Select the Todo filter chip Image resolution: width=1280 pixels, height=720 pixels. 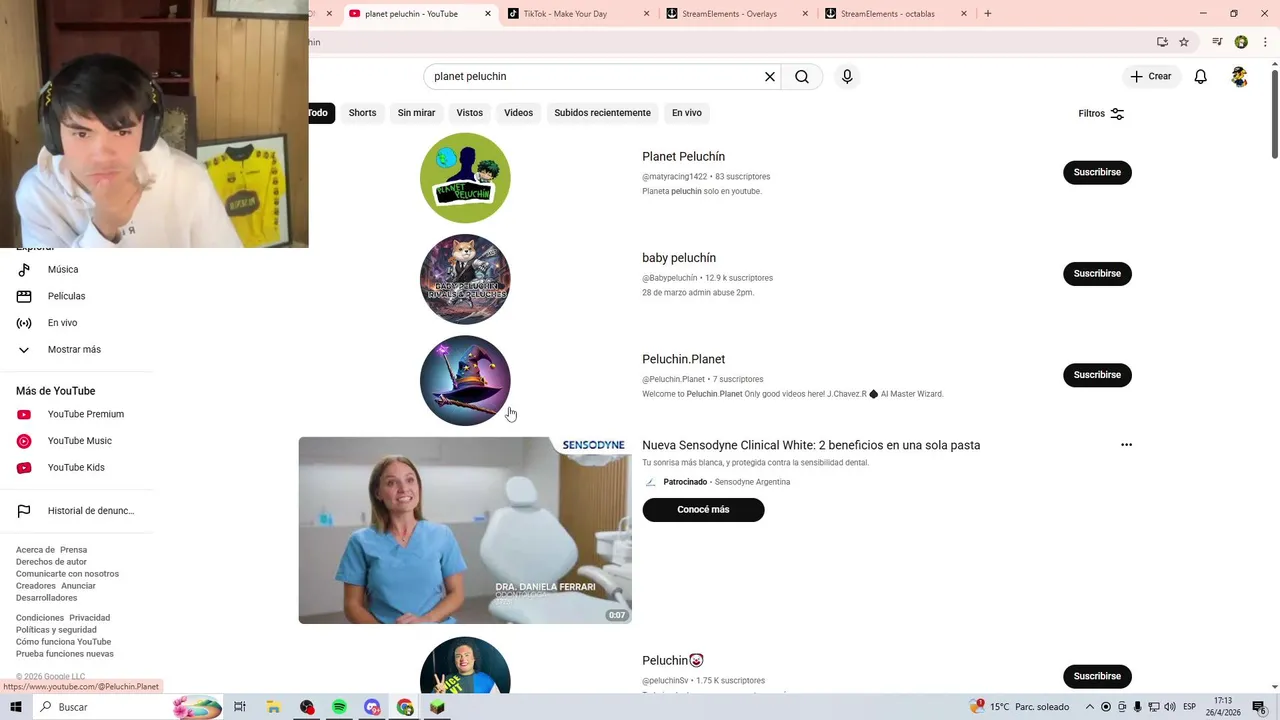(x=320, y=113)
